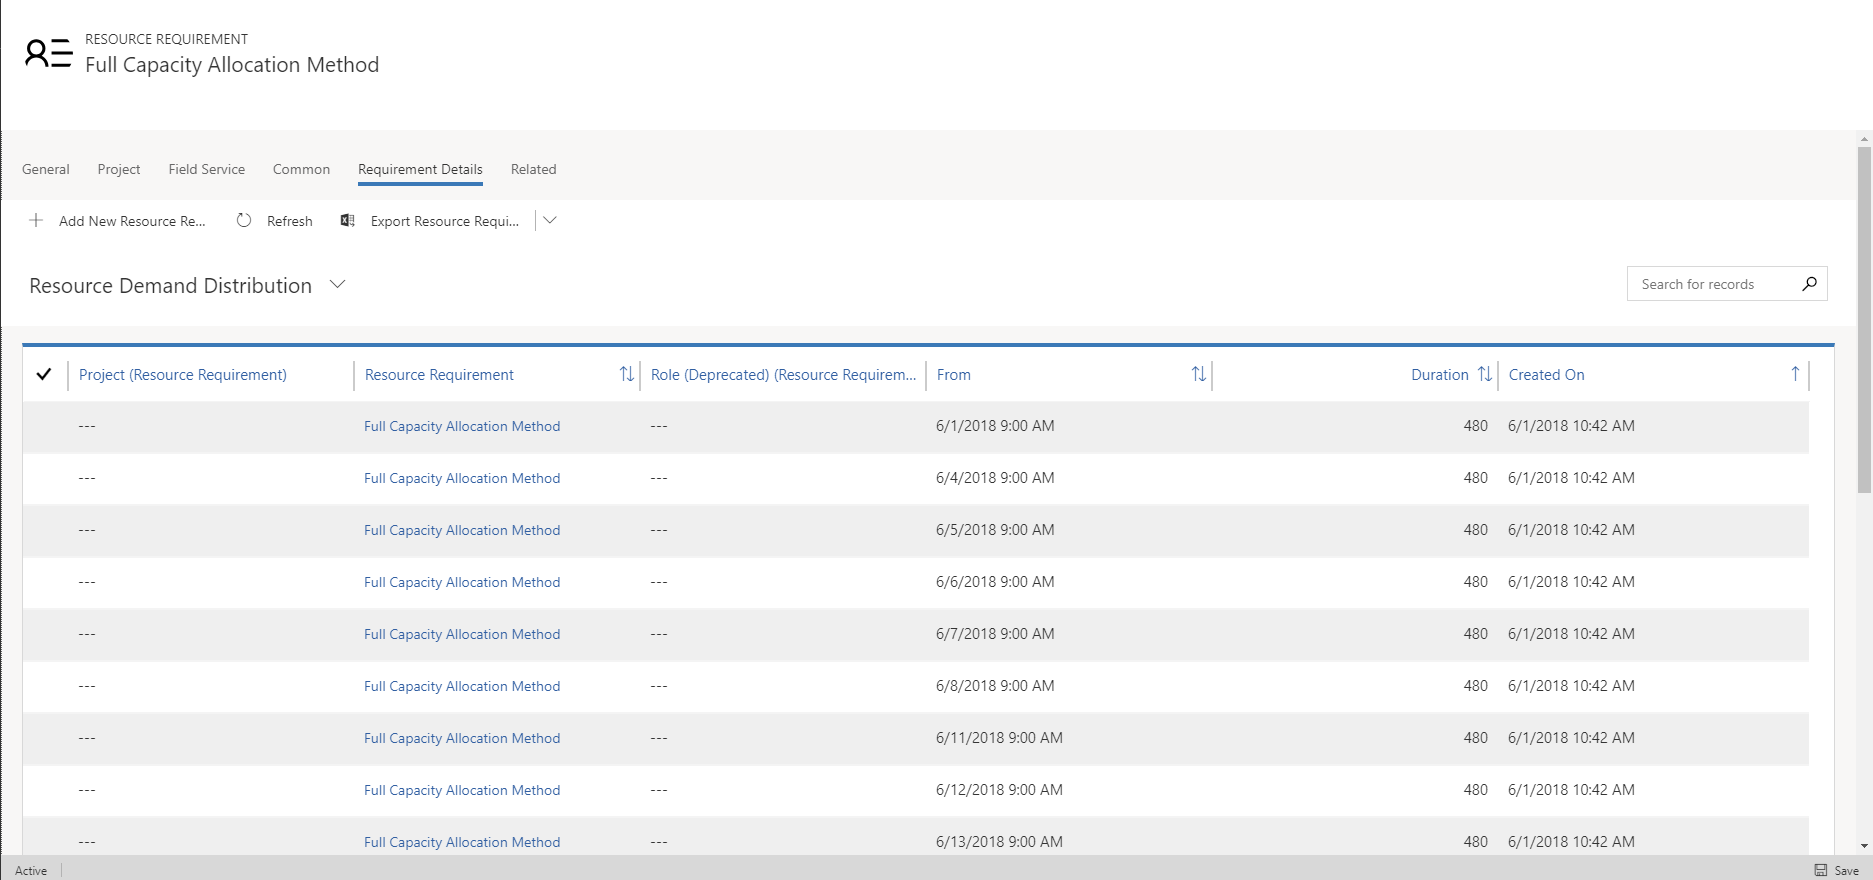Image resolution: width=1873 pixels, height=880 pixels.
Task: Click the vertical scrollbar thumb
Action: click(x=1864, y=320)
